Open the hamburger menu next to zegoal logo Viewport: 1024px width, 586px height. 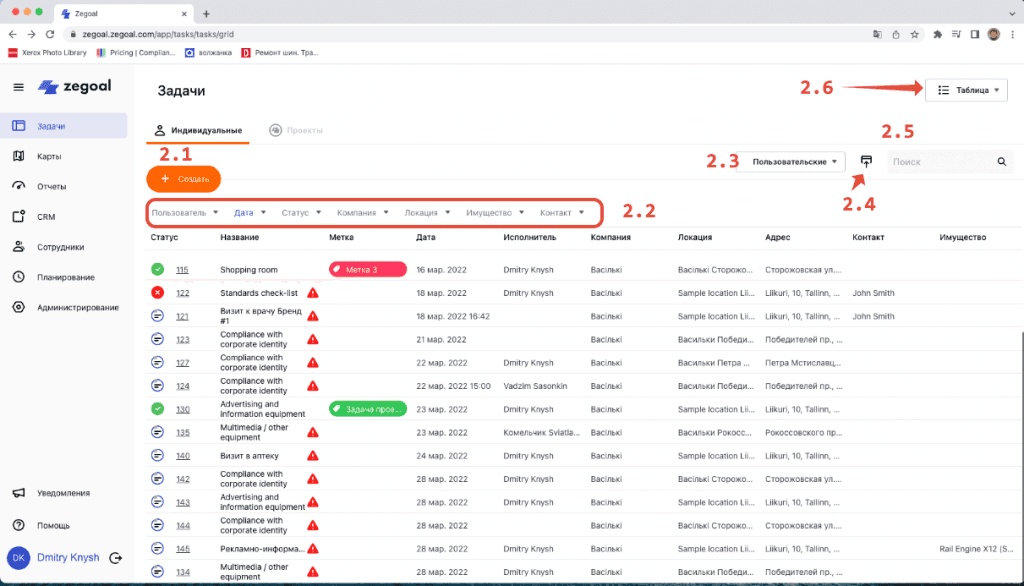(x=18, y=87)
